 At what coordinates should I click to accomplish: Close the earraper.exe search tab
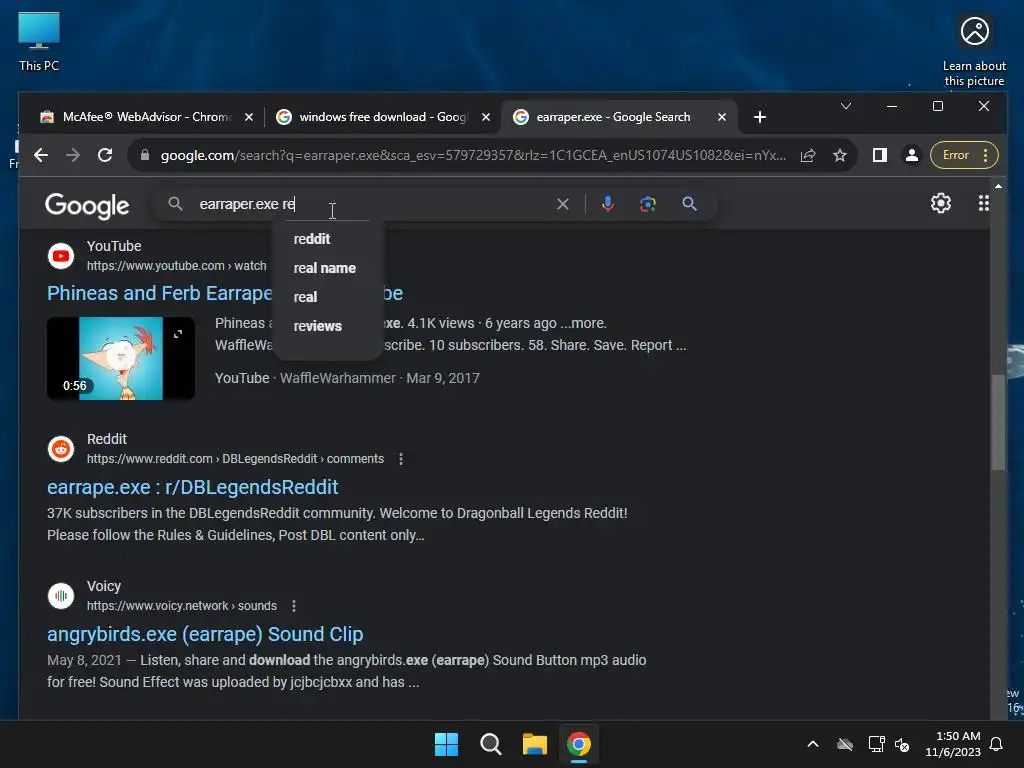click(x=722, y=117)
